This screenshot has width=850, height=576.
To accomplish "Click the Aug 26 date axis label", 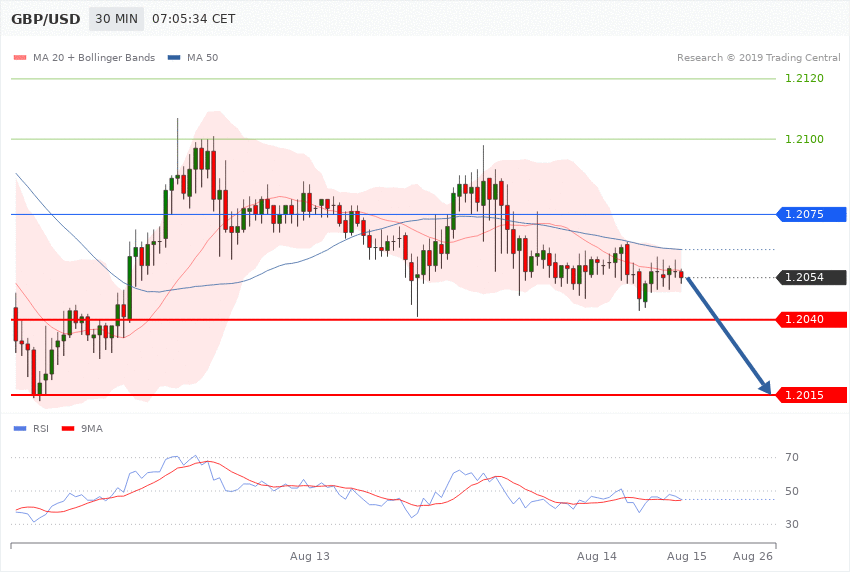I will click(753, 556).
